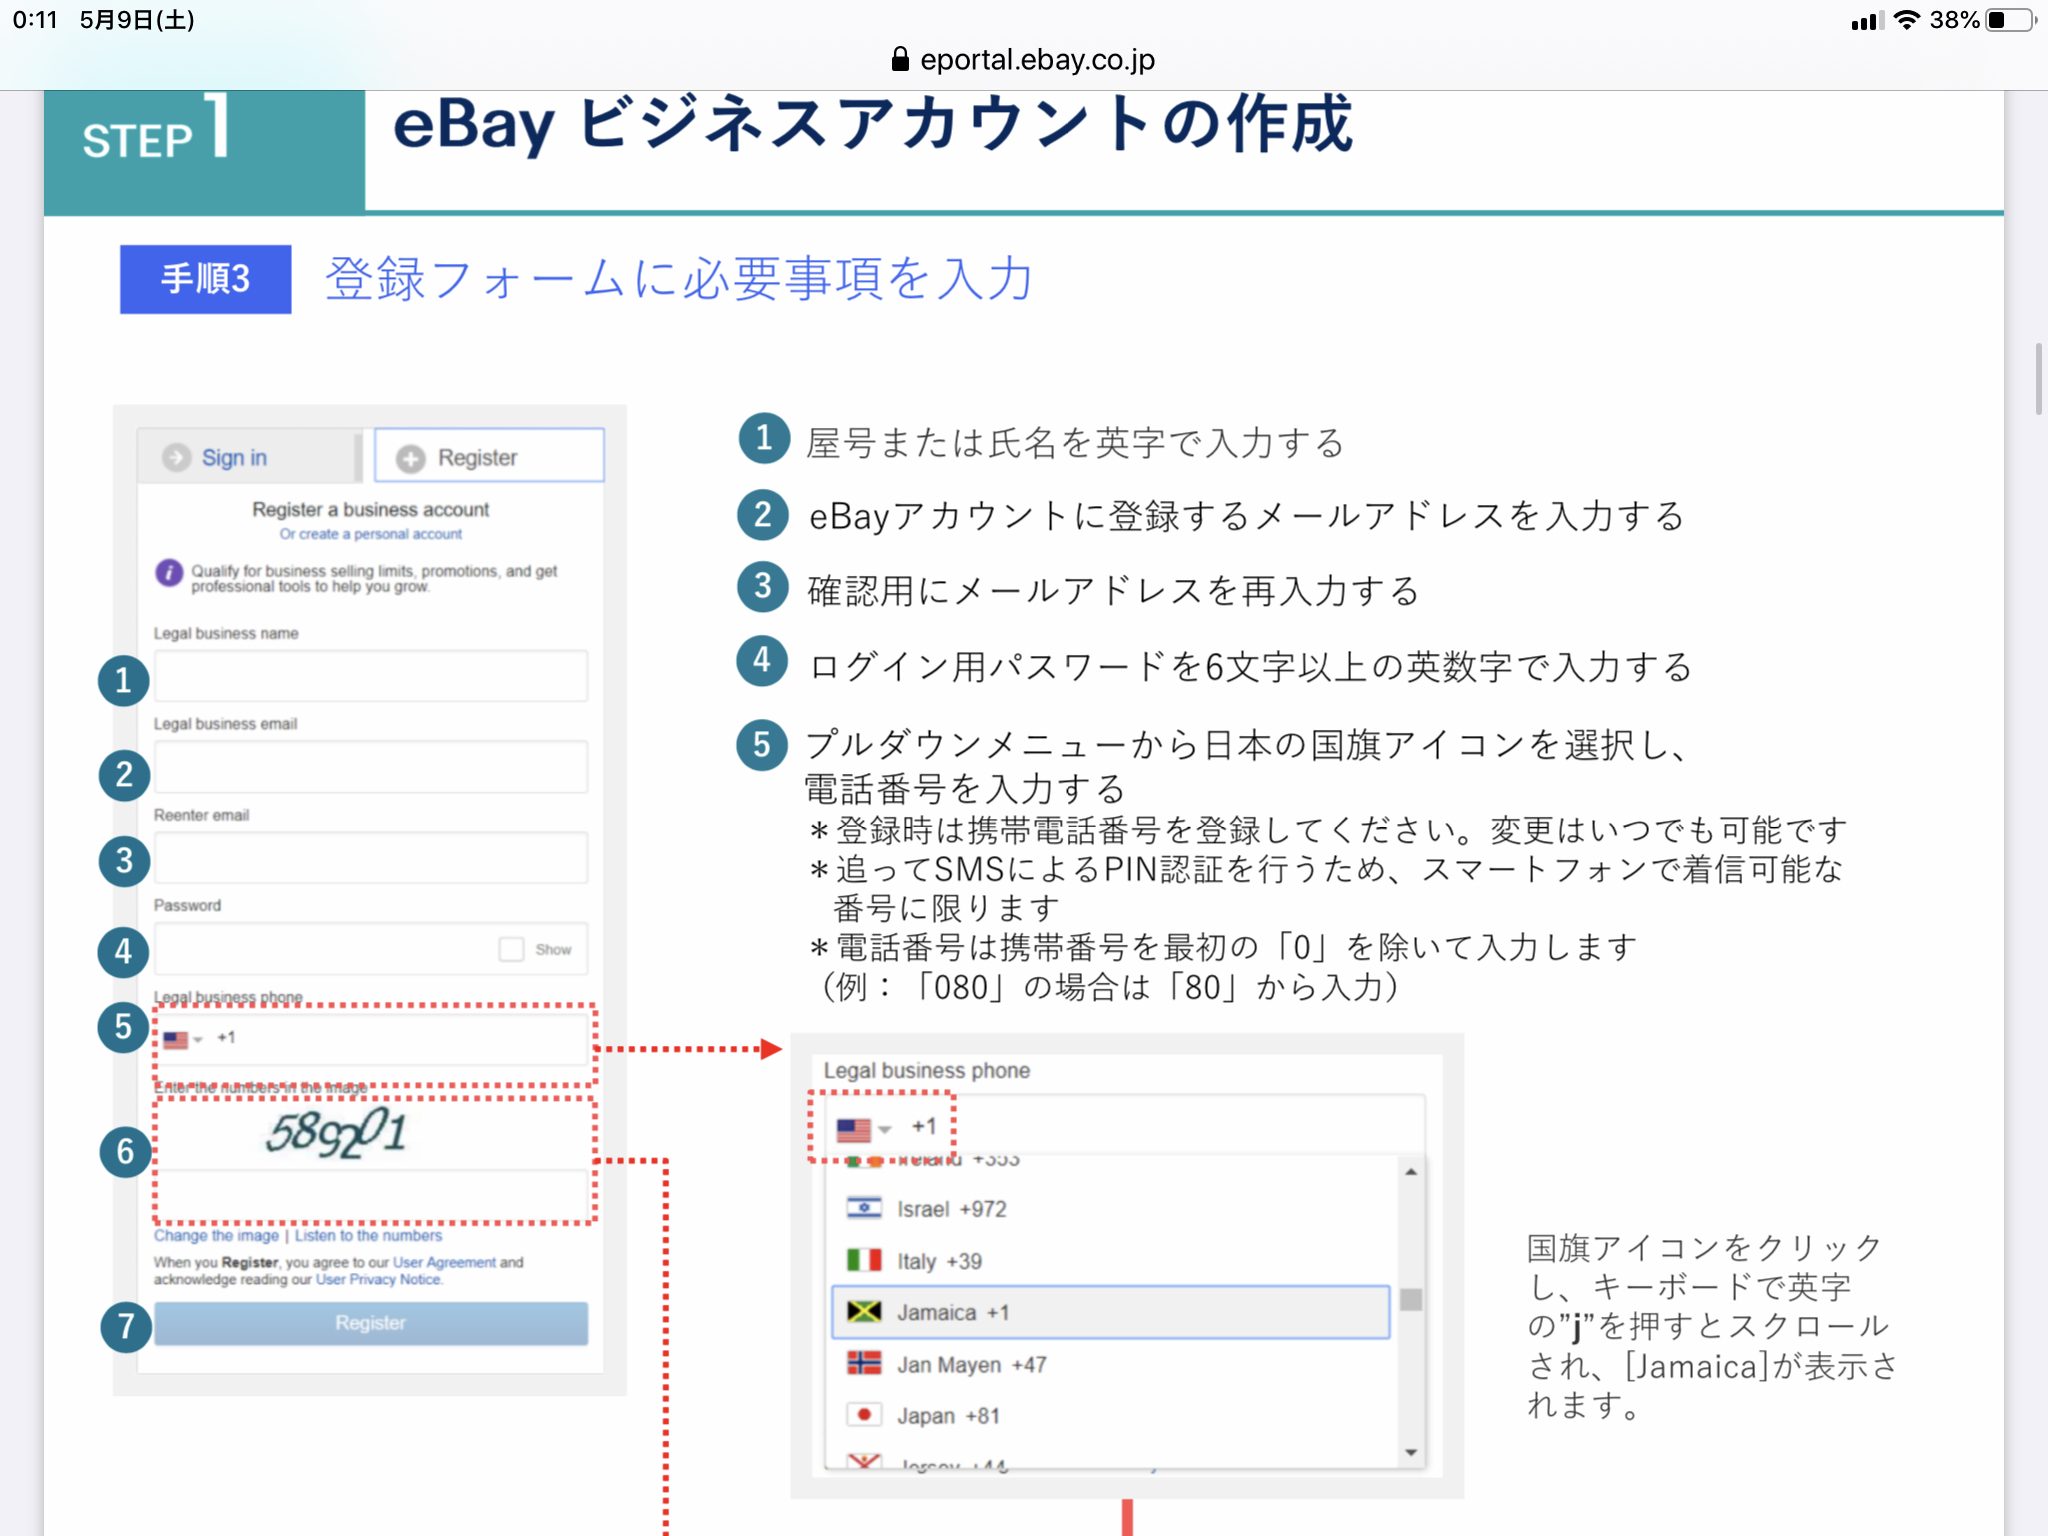This screenshot has height=1536, width=2048.
Task: Select Jamaica +1 in the country list
Action: click(x=1110, y=1312)
